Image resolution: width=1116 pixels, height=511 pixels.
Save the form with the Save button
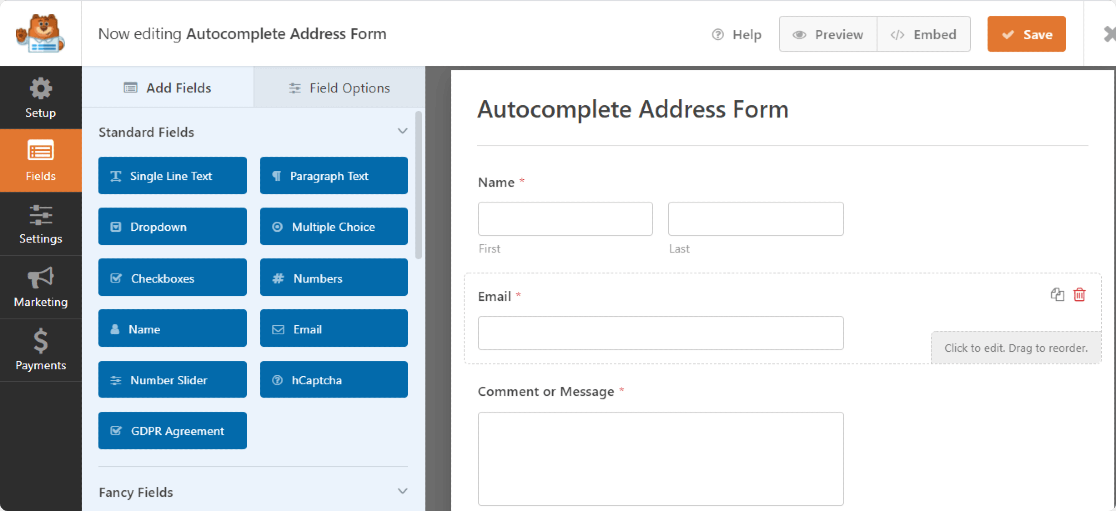click(1026, 34)
